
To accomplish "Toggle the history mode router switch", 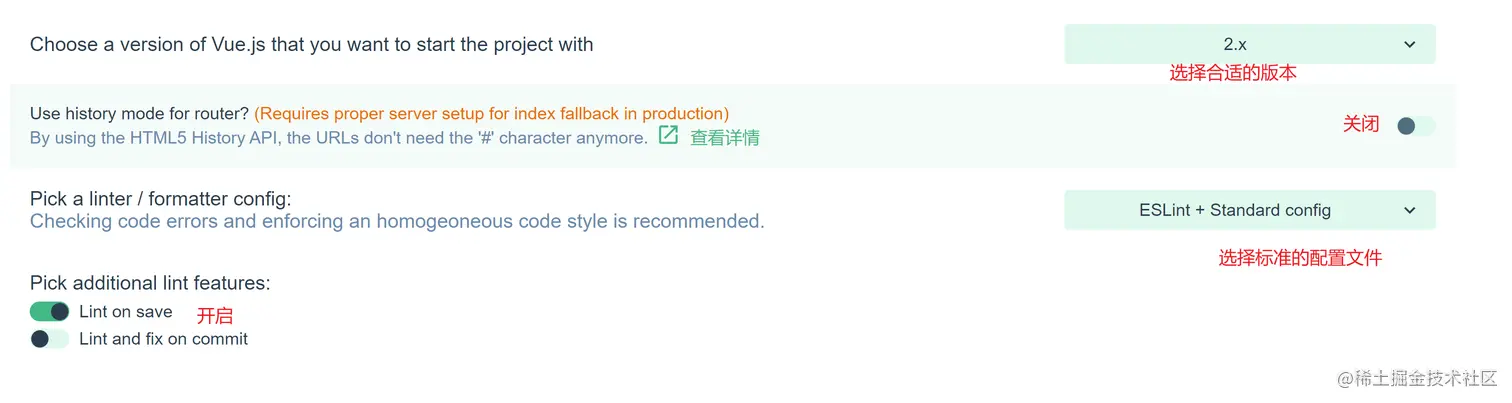I will [x=1415, y=126].
